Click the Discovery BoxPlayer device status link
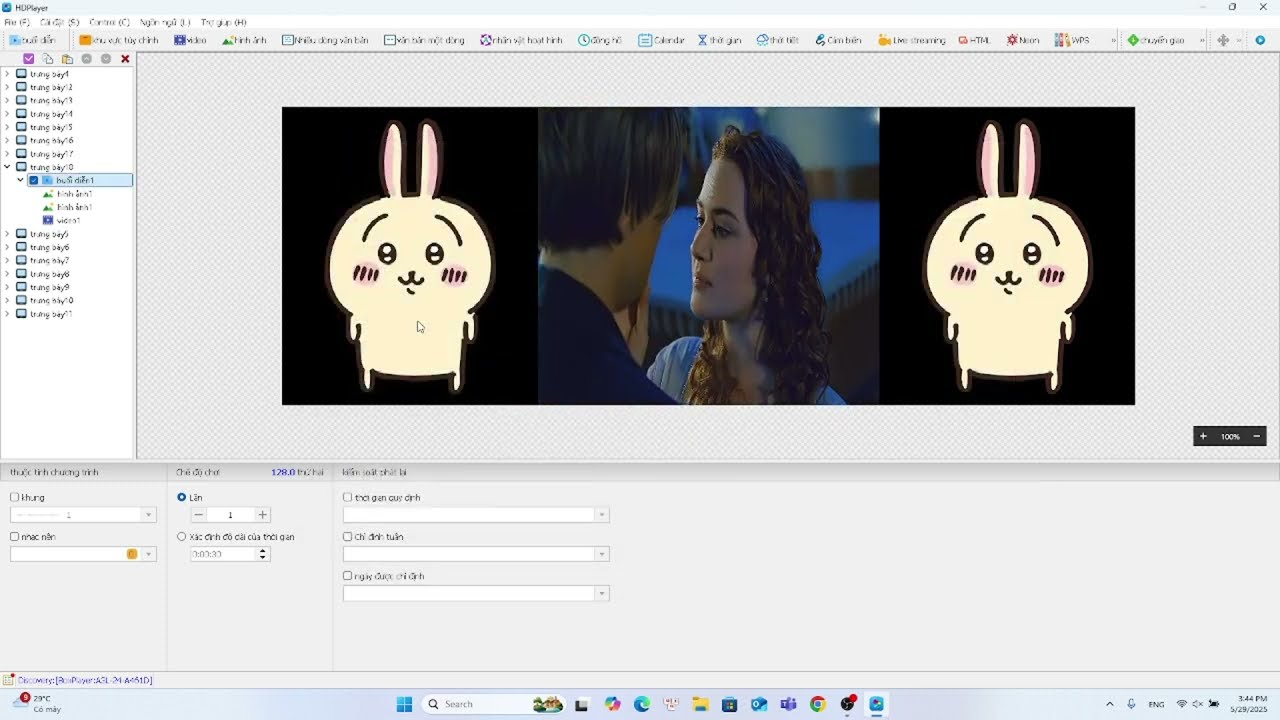Screen dimensions: 1280x720 click(x=85, y=680)
